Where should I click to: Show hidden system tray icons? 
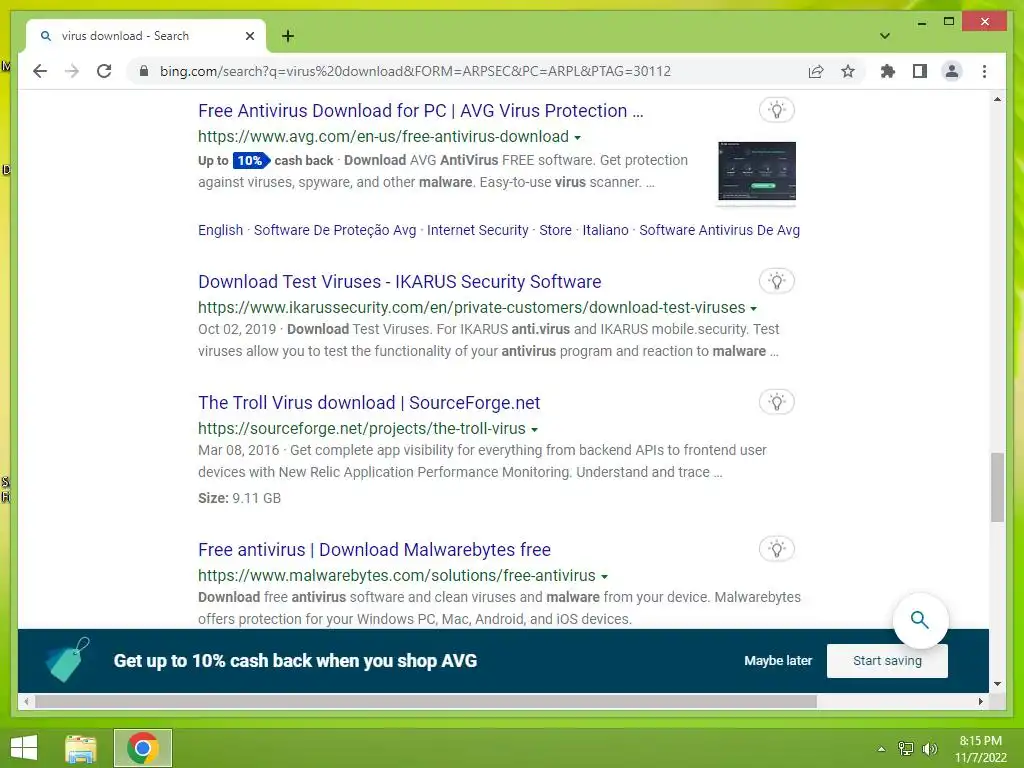click(x=881, y=749)
